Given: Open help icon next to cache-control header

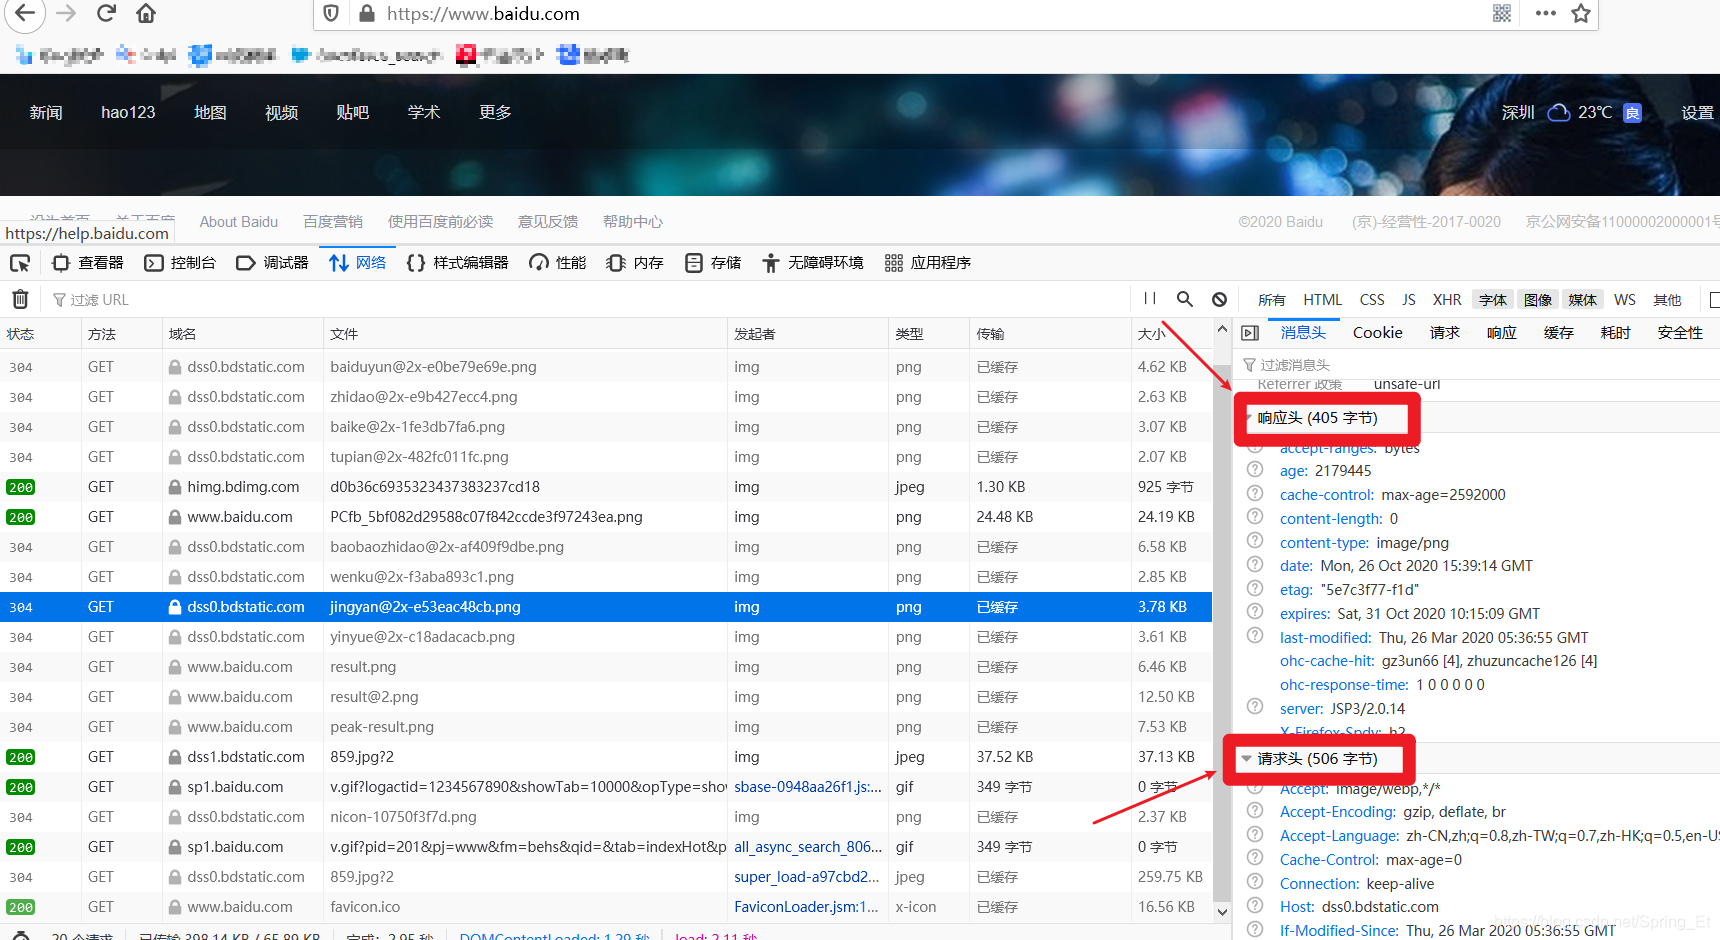Looking at the screenshot, I should pos(1255,493).
